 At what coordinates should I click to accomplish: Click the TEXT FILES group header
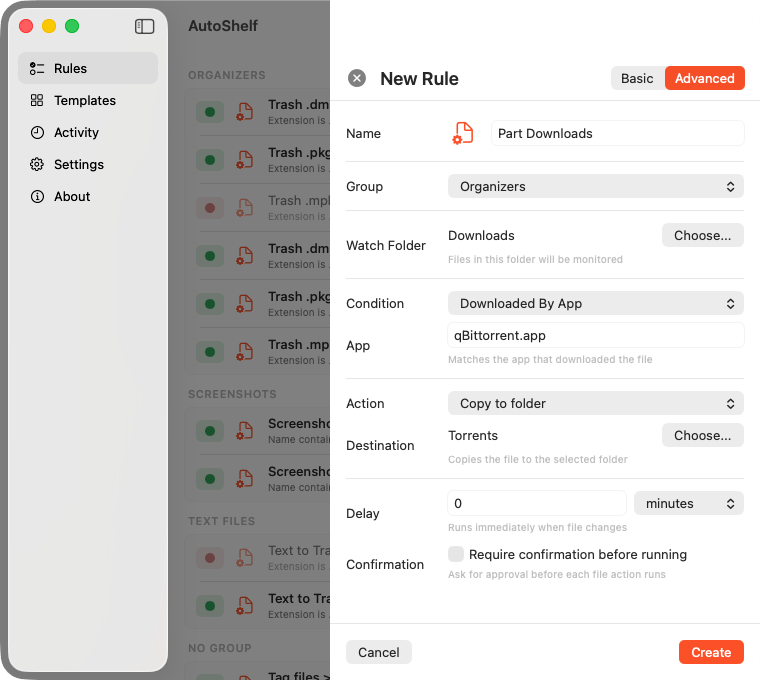pyautogui.click(x=222, y=521)
